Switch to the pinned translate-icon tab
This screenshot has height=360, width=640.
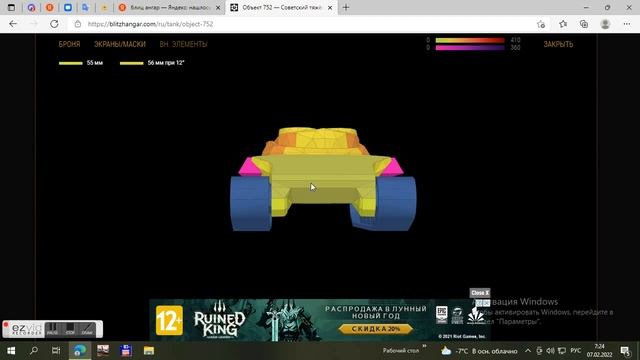85,7
